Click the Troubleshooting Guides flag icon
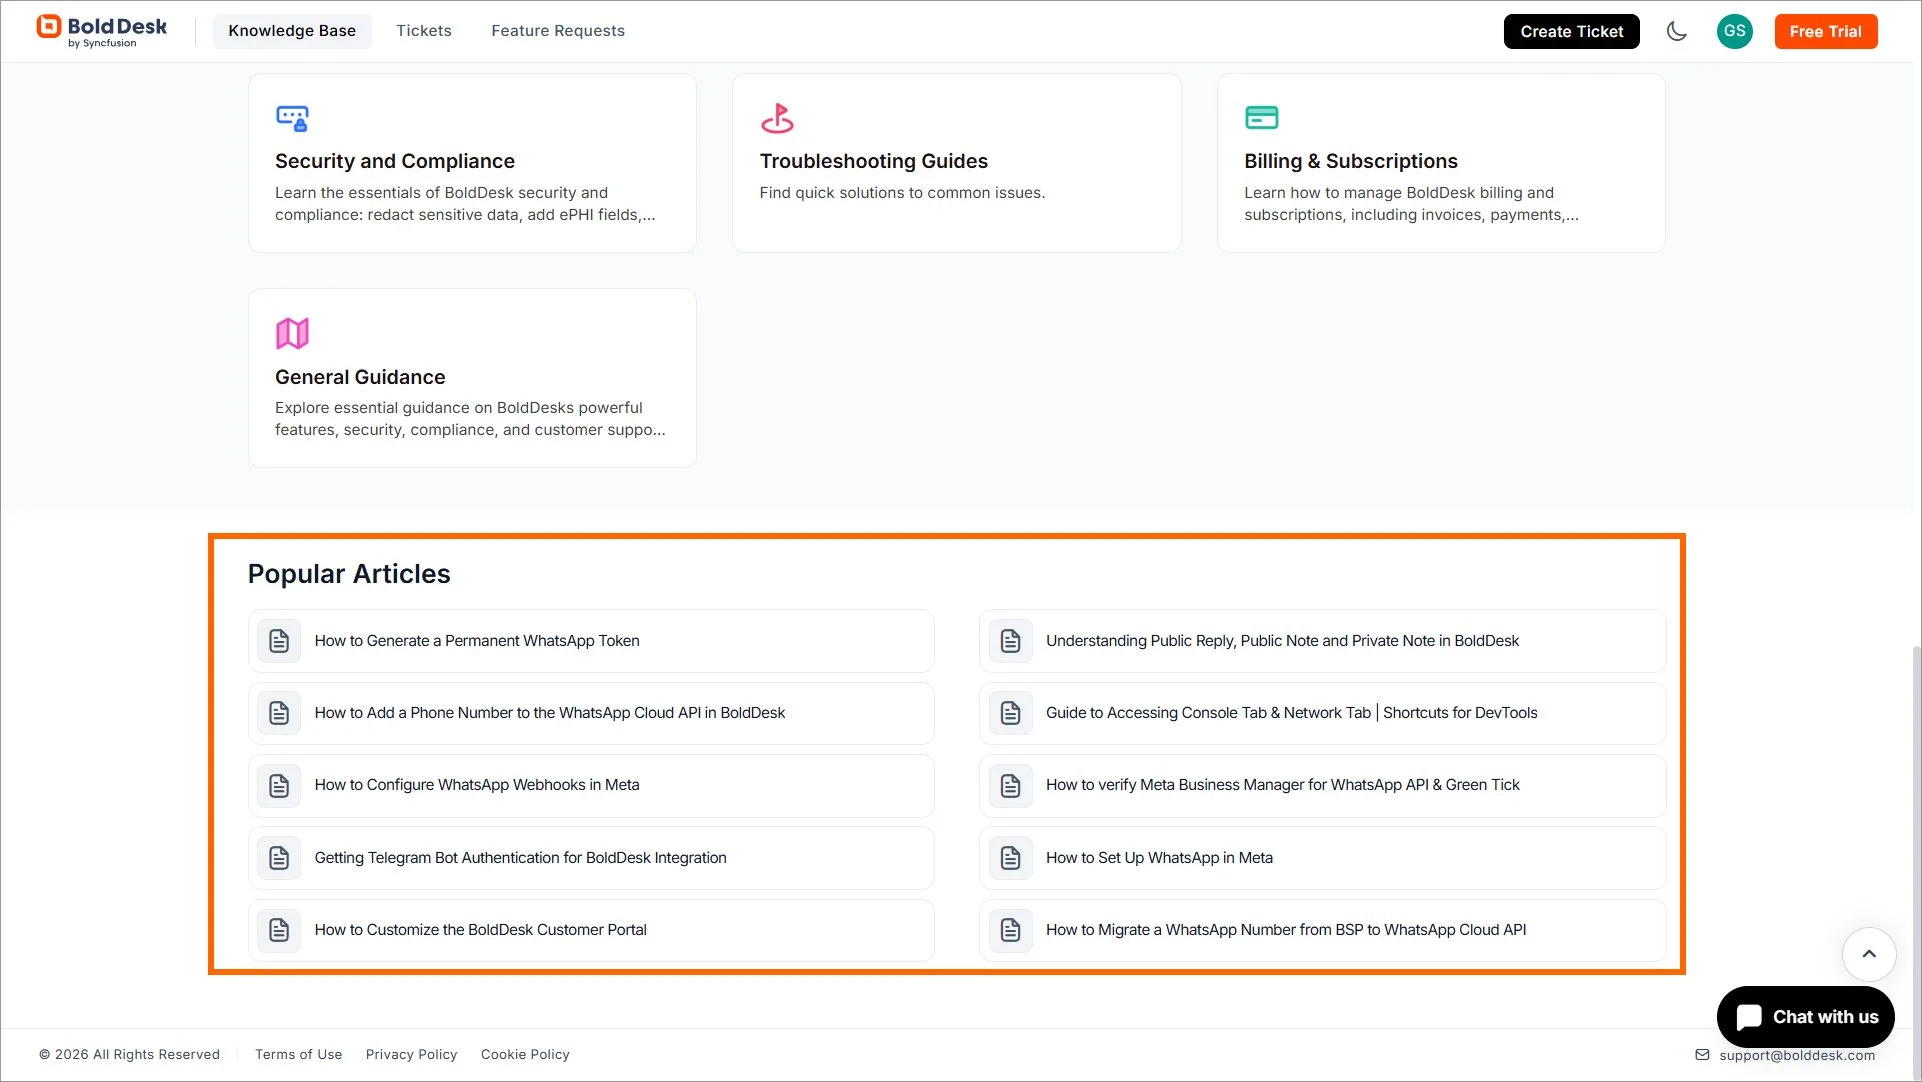 point(777,118)
